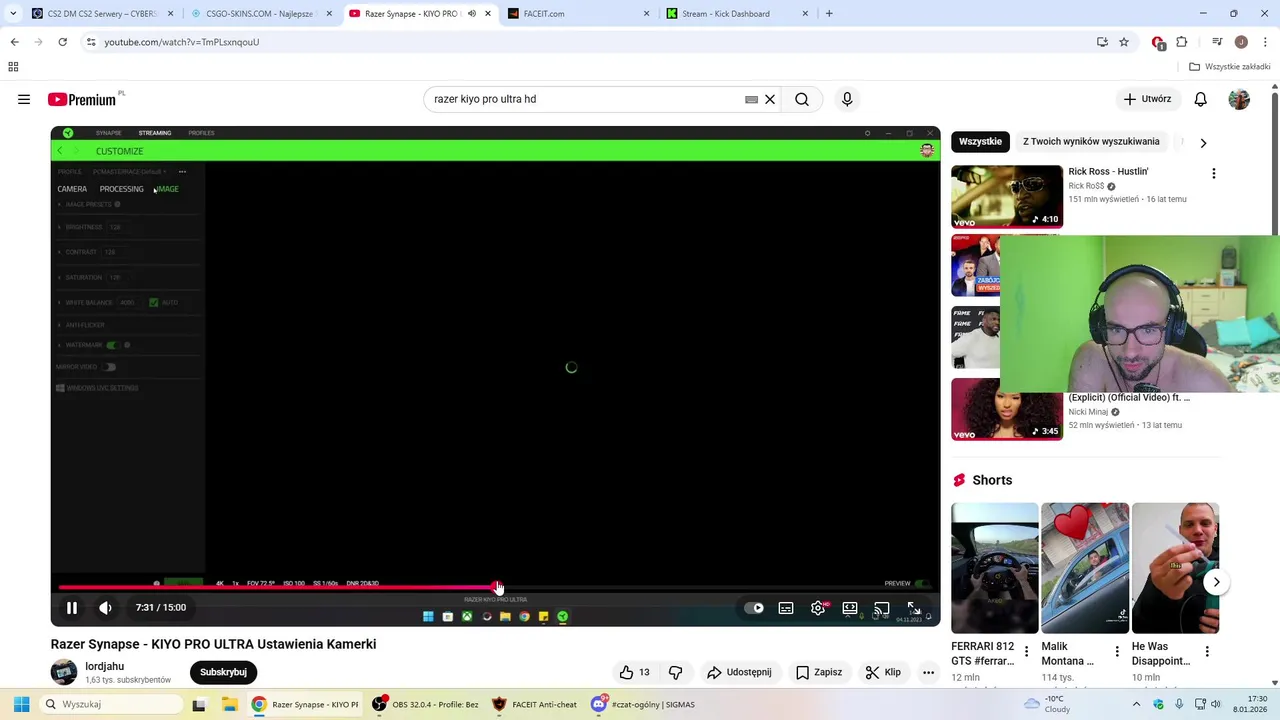The image size is (1280, 720).
Task: Reload the current page
Action: (62, 42)
